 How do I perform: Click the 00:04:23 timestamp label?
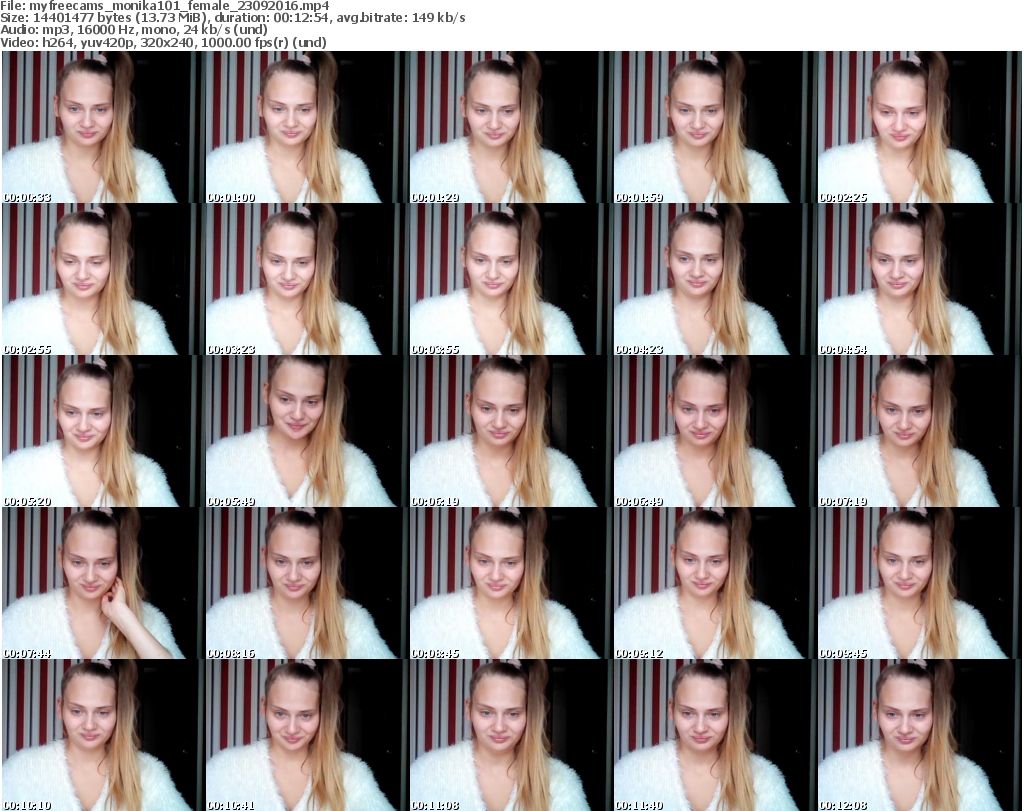[638, 349]
